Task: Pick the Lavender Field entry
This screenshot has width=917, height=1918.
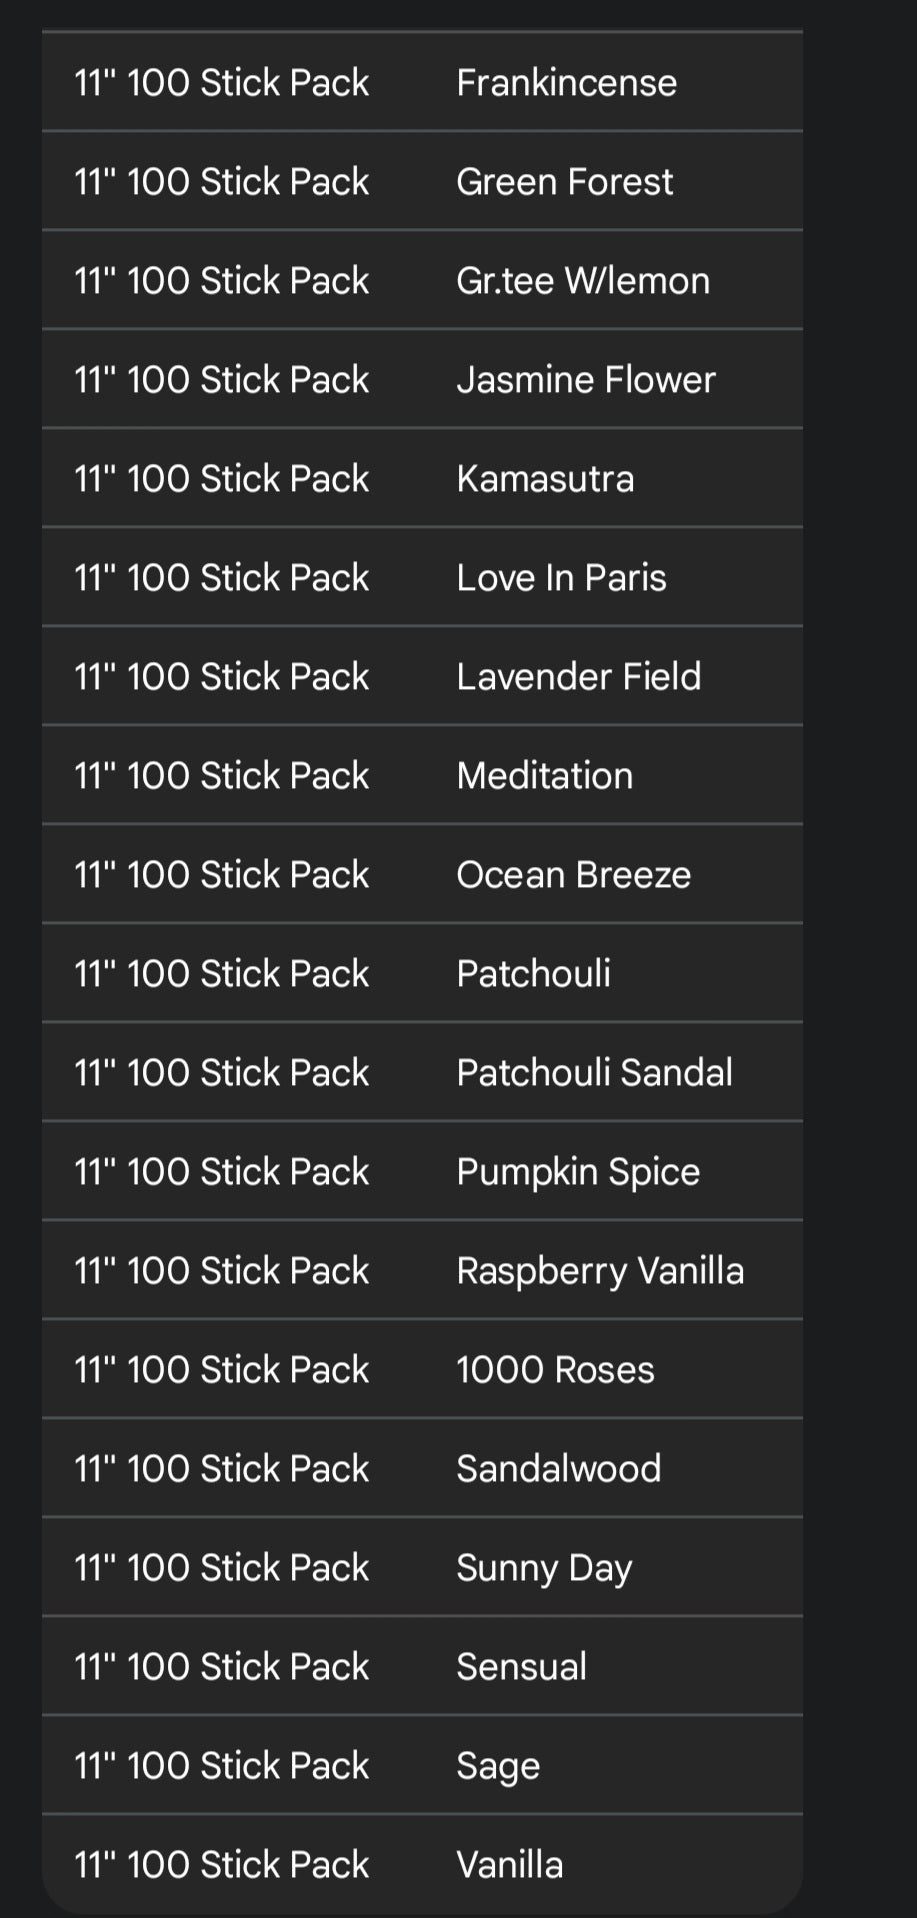Action: coord(578,677)
